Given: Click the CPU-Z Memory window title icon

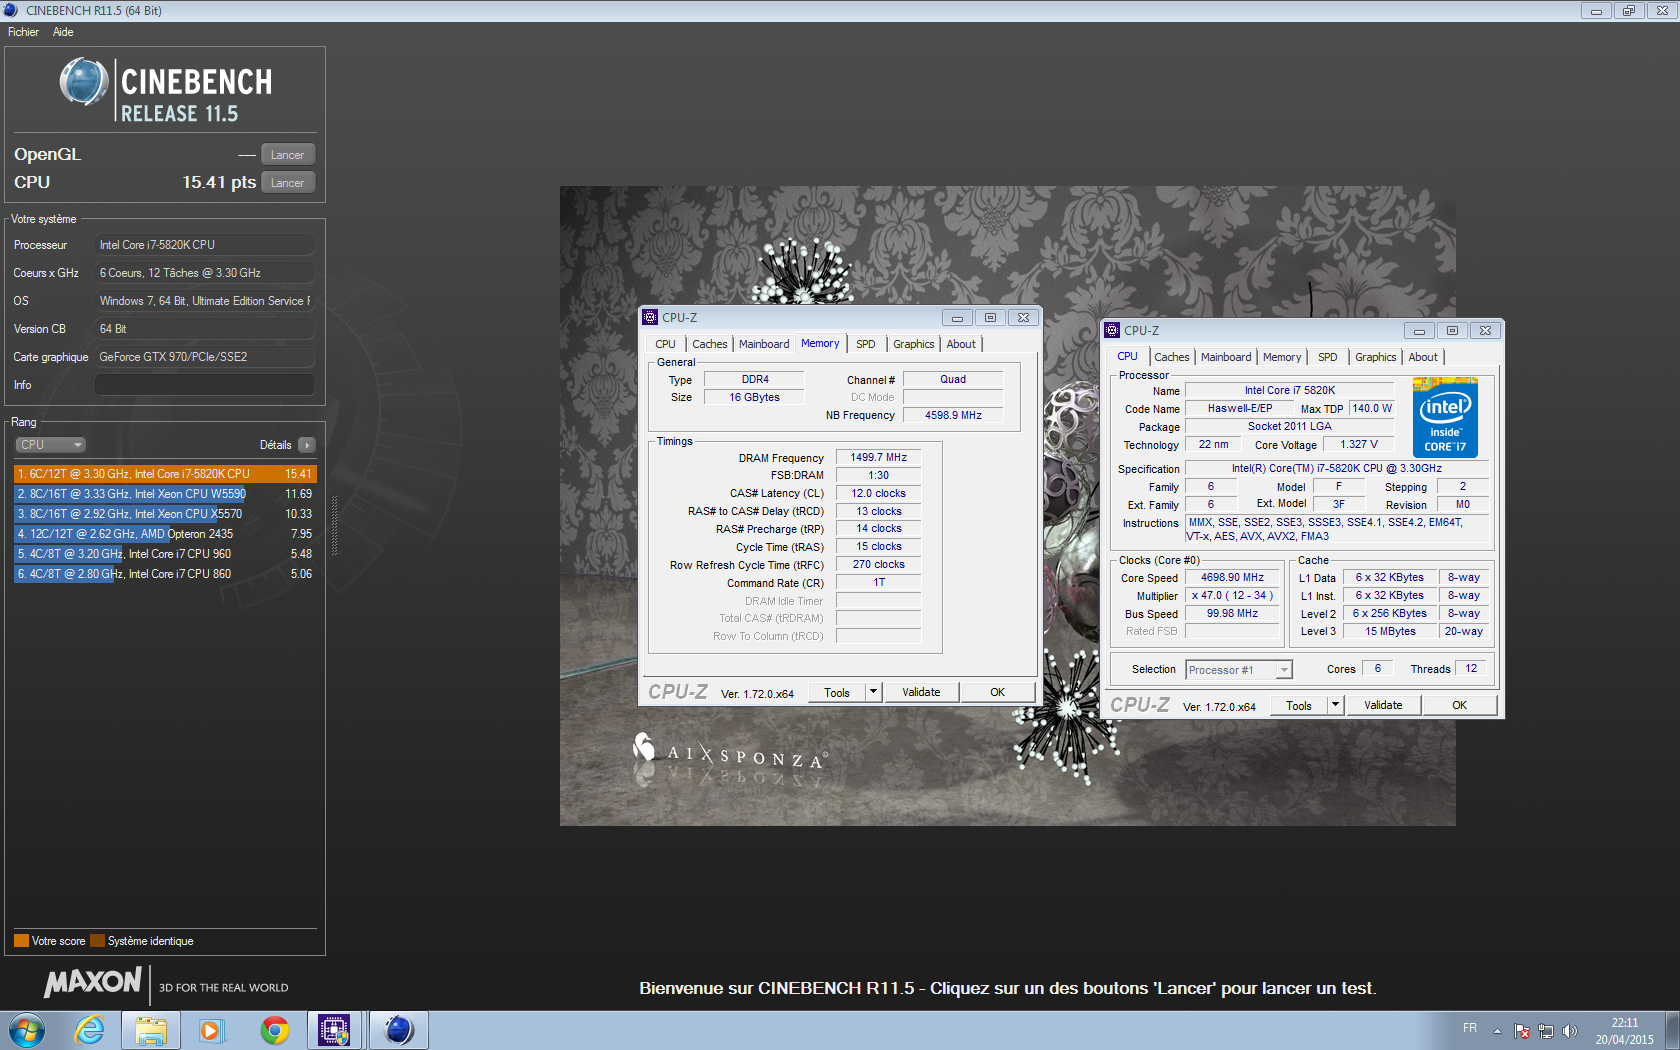Looking at the screenshot, I should click(x=650, y=318).
